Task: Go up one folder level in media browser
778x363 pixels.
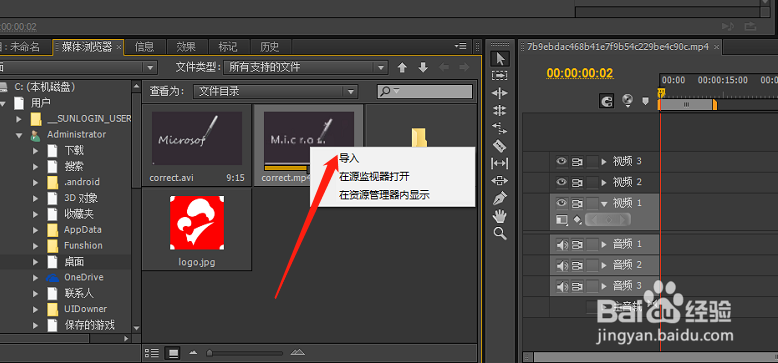Action: (x=402, y=67)
